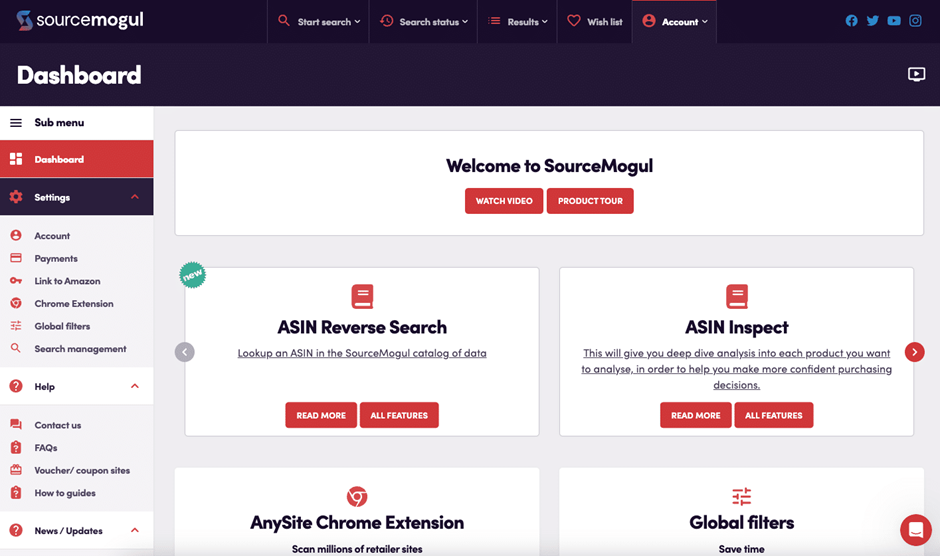940x556 pixels.
Task: Click the Lookup an ASIN catalog link
Action: pyautogui.click(x=362, y=353)
